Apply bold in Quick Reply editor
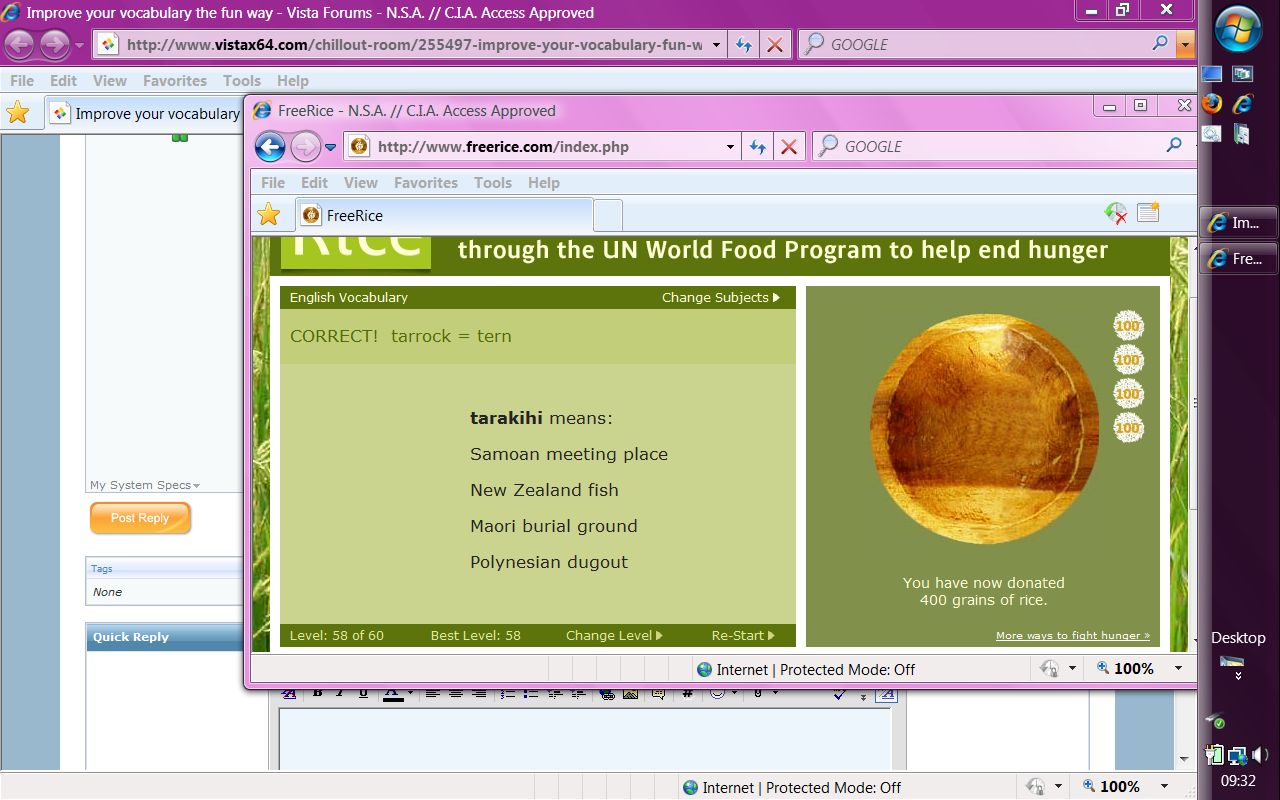The width and height of the screenshot is (1280, 800). [x=317, y=692]
